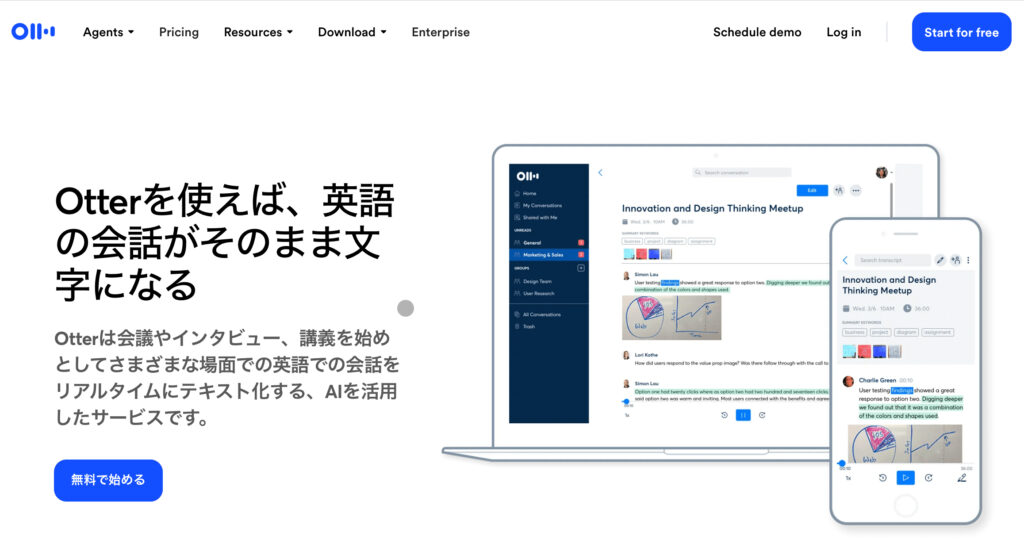Click the red thumbnail in laptop mockup
Viewport: 1024px width, 548px height.
point(641,254)
